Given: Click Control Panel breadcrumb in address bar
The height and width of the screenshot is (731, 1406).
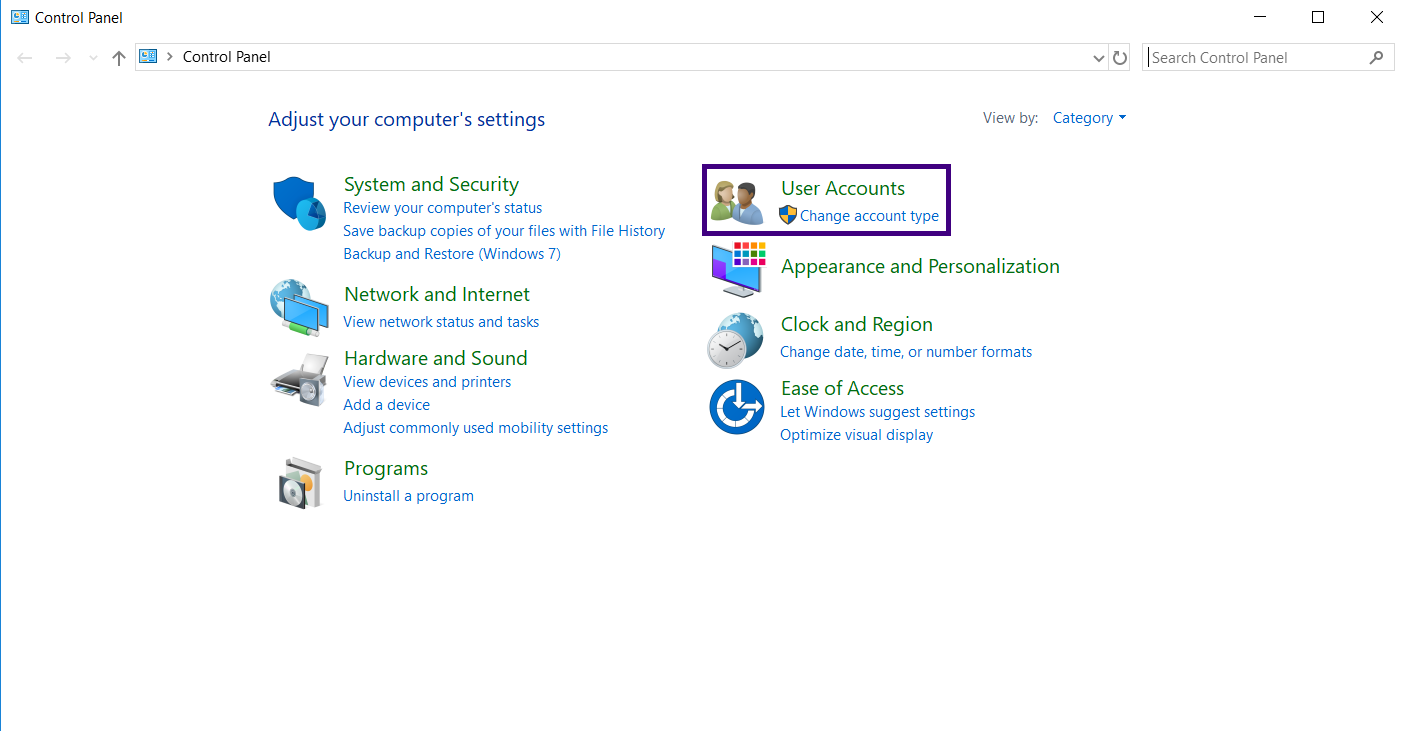Looking at the screenshot, I should [227, 57].
